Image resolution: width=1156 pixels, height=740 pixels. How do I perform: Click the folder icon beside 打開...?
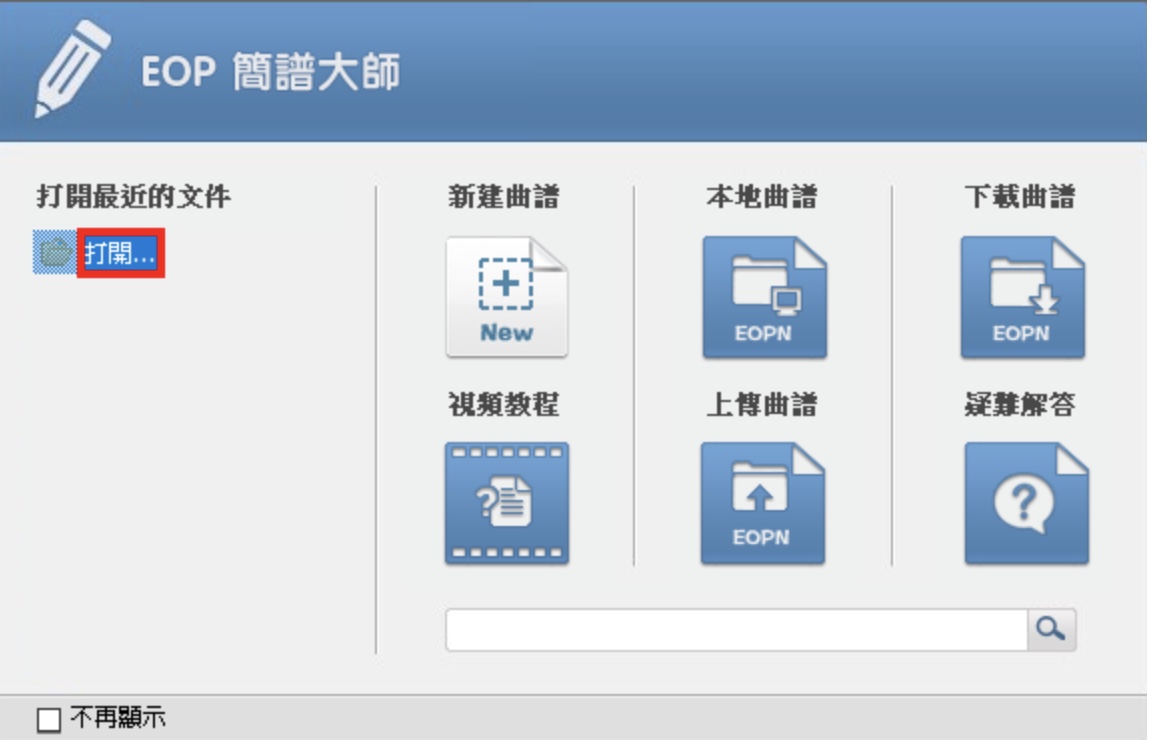[x=55, y=253]
